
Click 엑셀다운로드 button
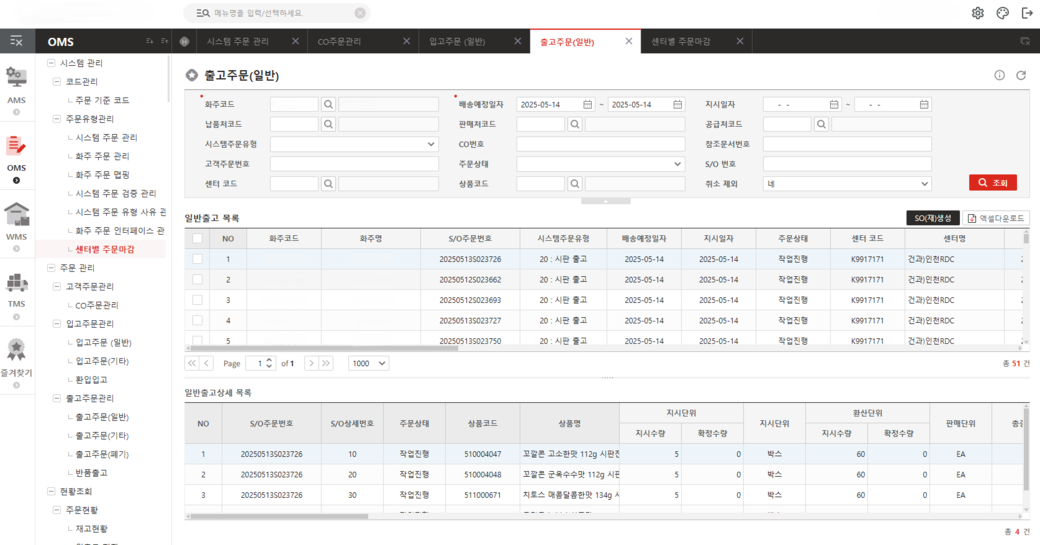996,218
